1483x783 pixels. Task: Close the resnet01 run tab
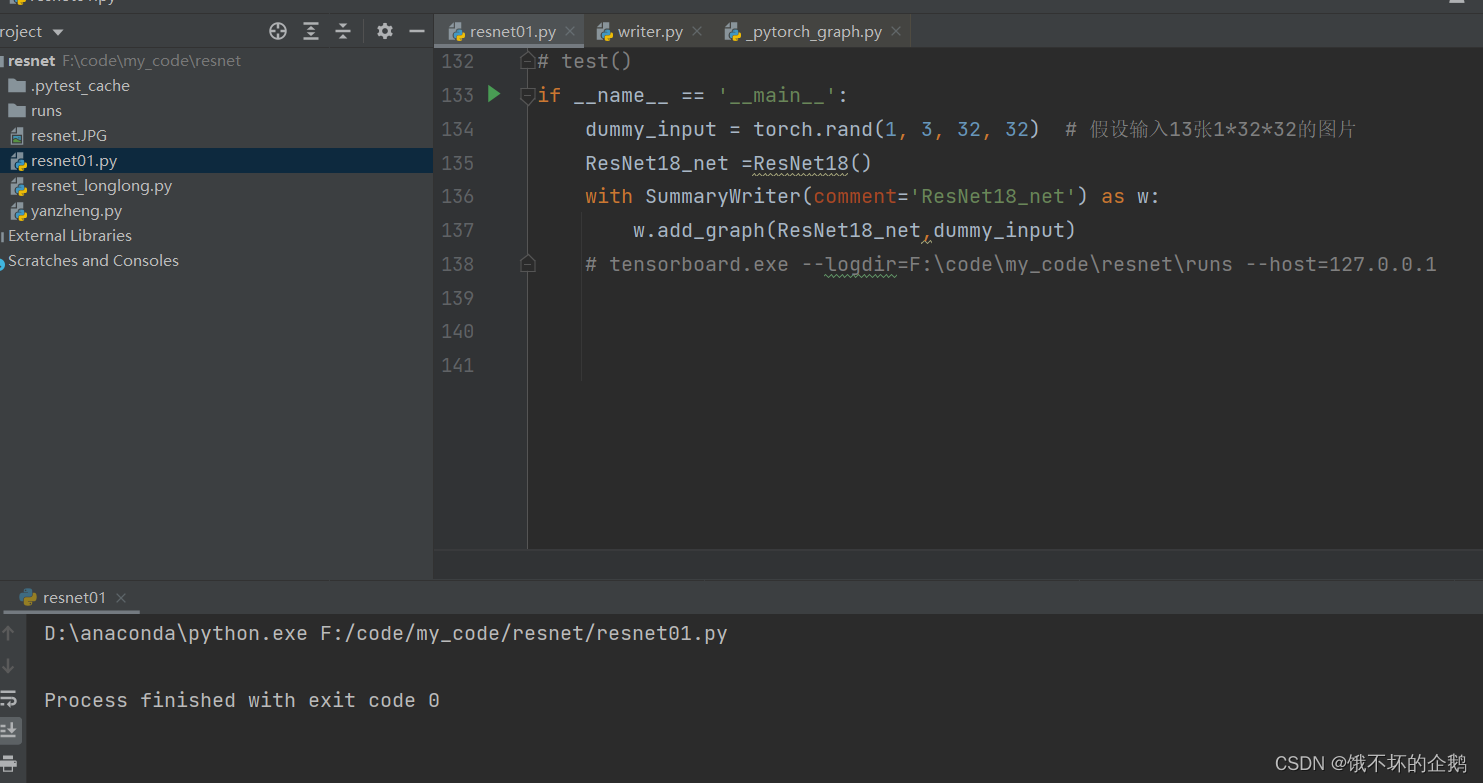[121, 598]
